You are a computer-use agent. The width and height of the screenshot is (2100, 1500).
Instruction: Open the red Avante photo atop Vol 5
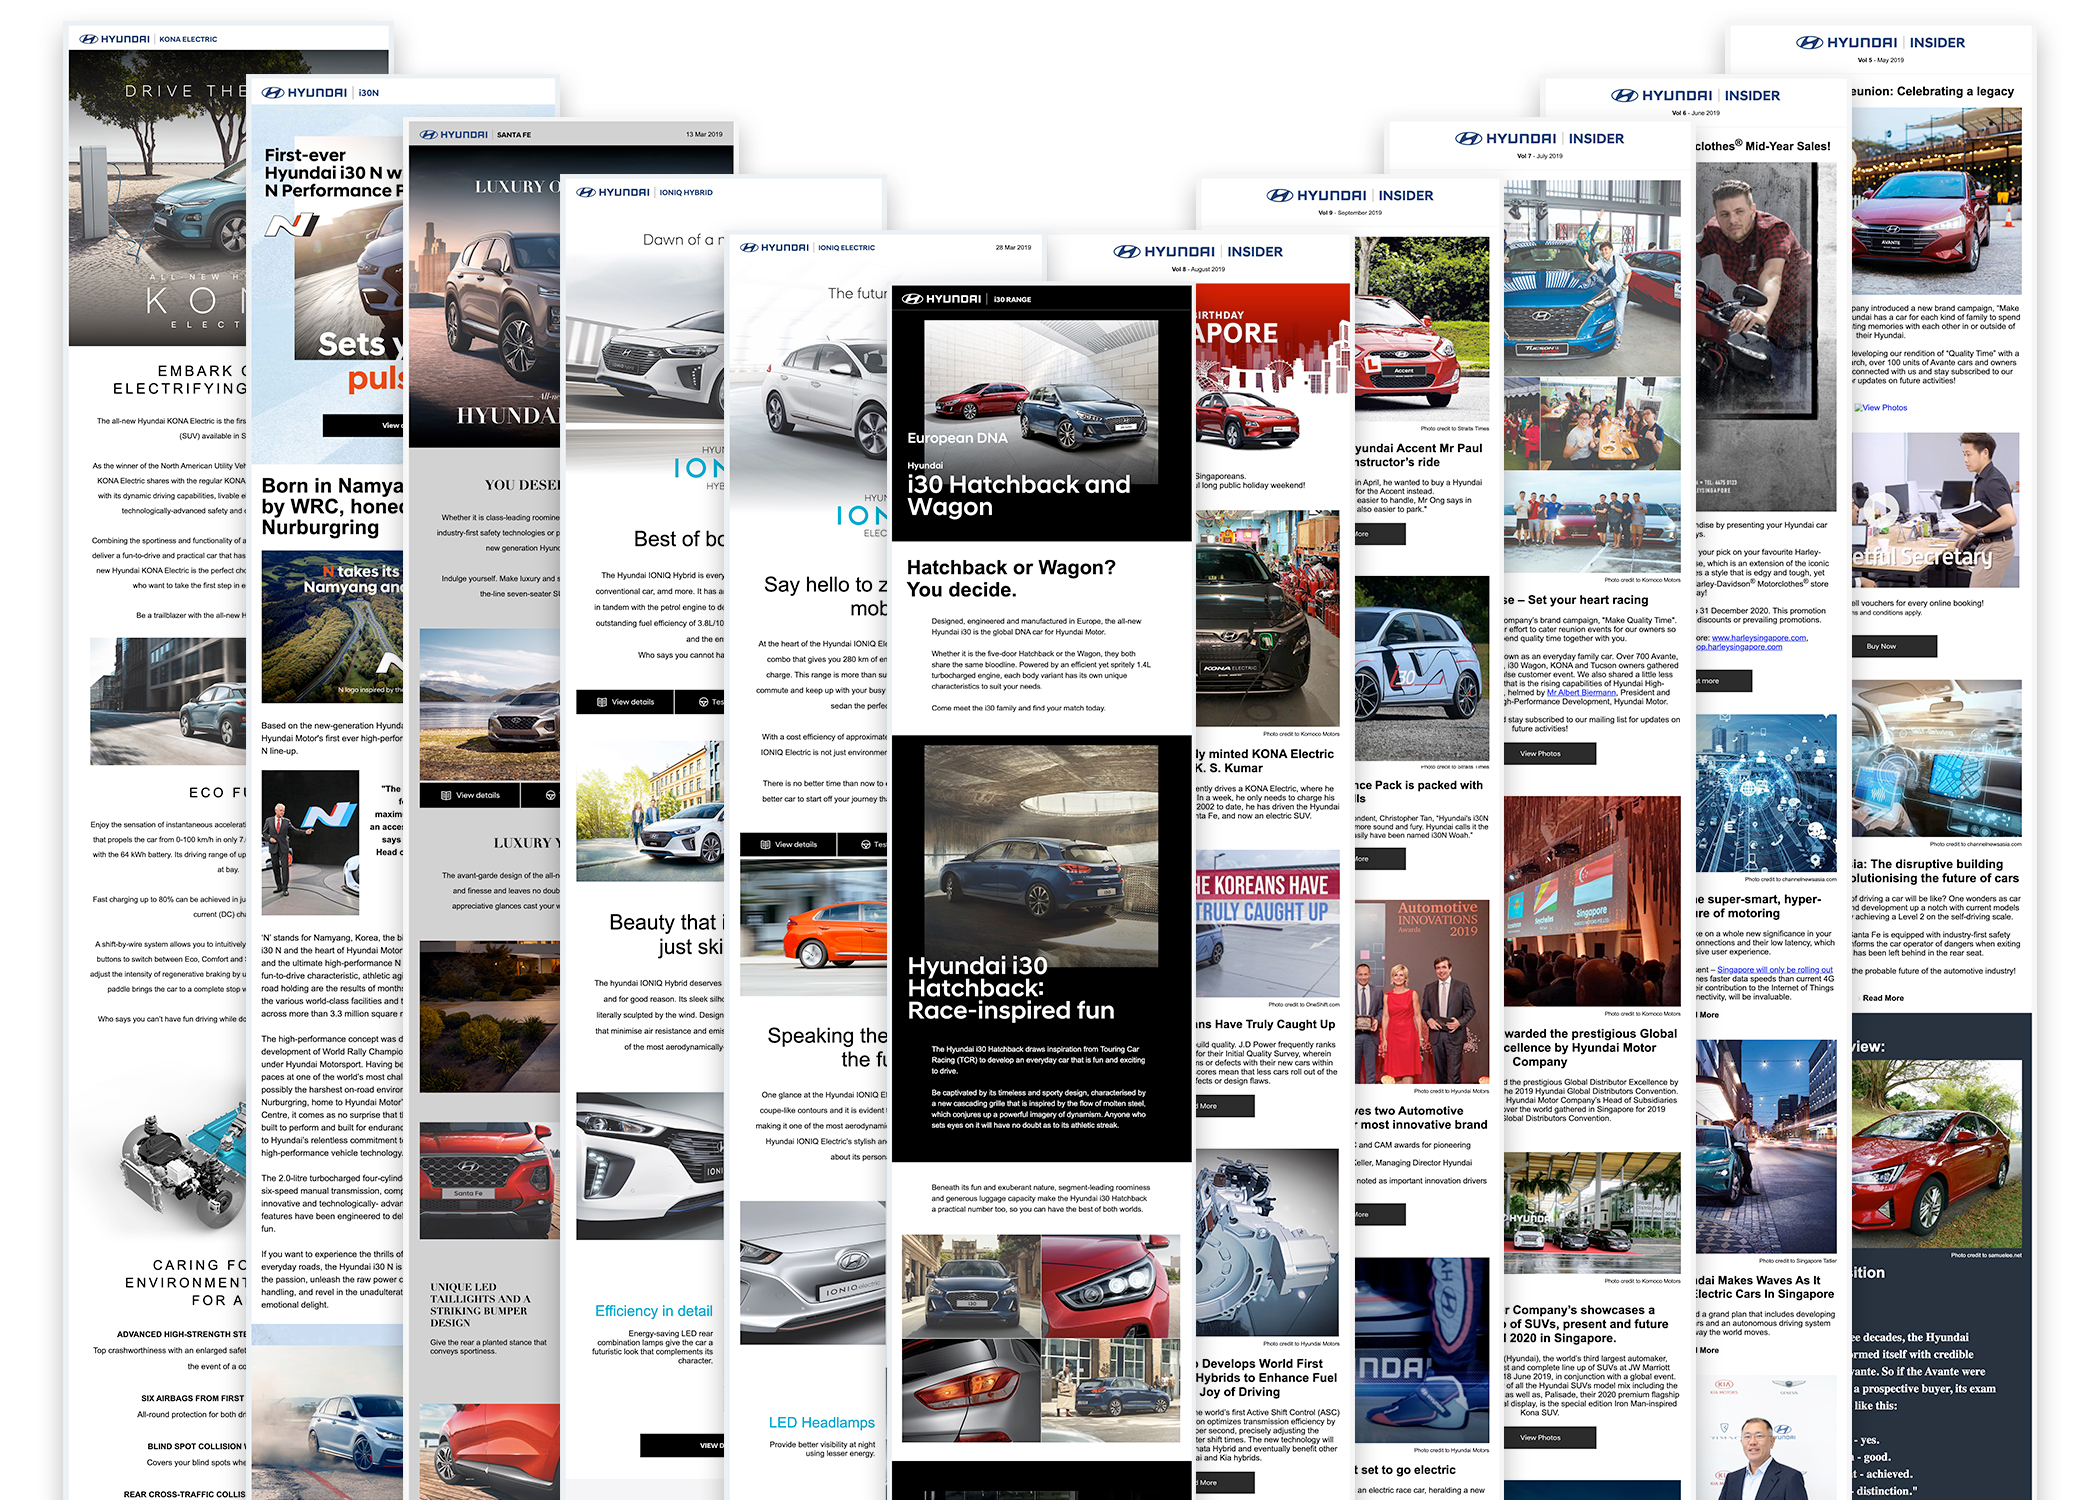[1937, 200]
